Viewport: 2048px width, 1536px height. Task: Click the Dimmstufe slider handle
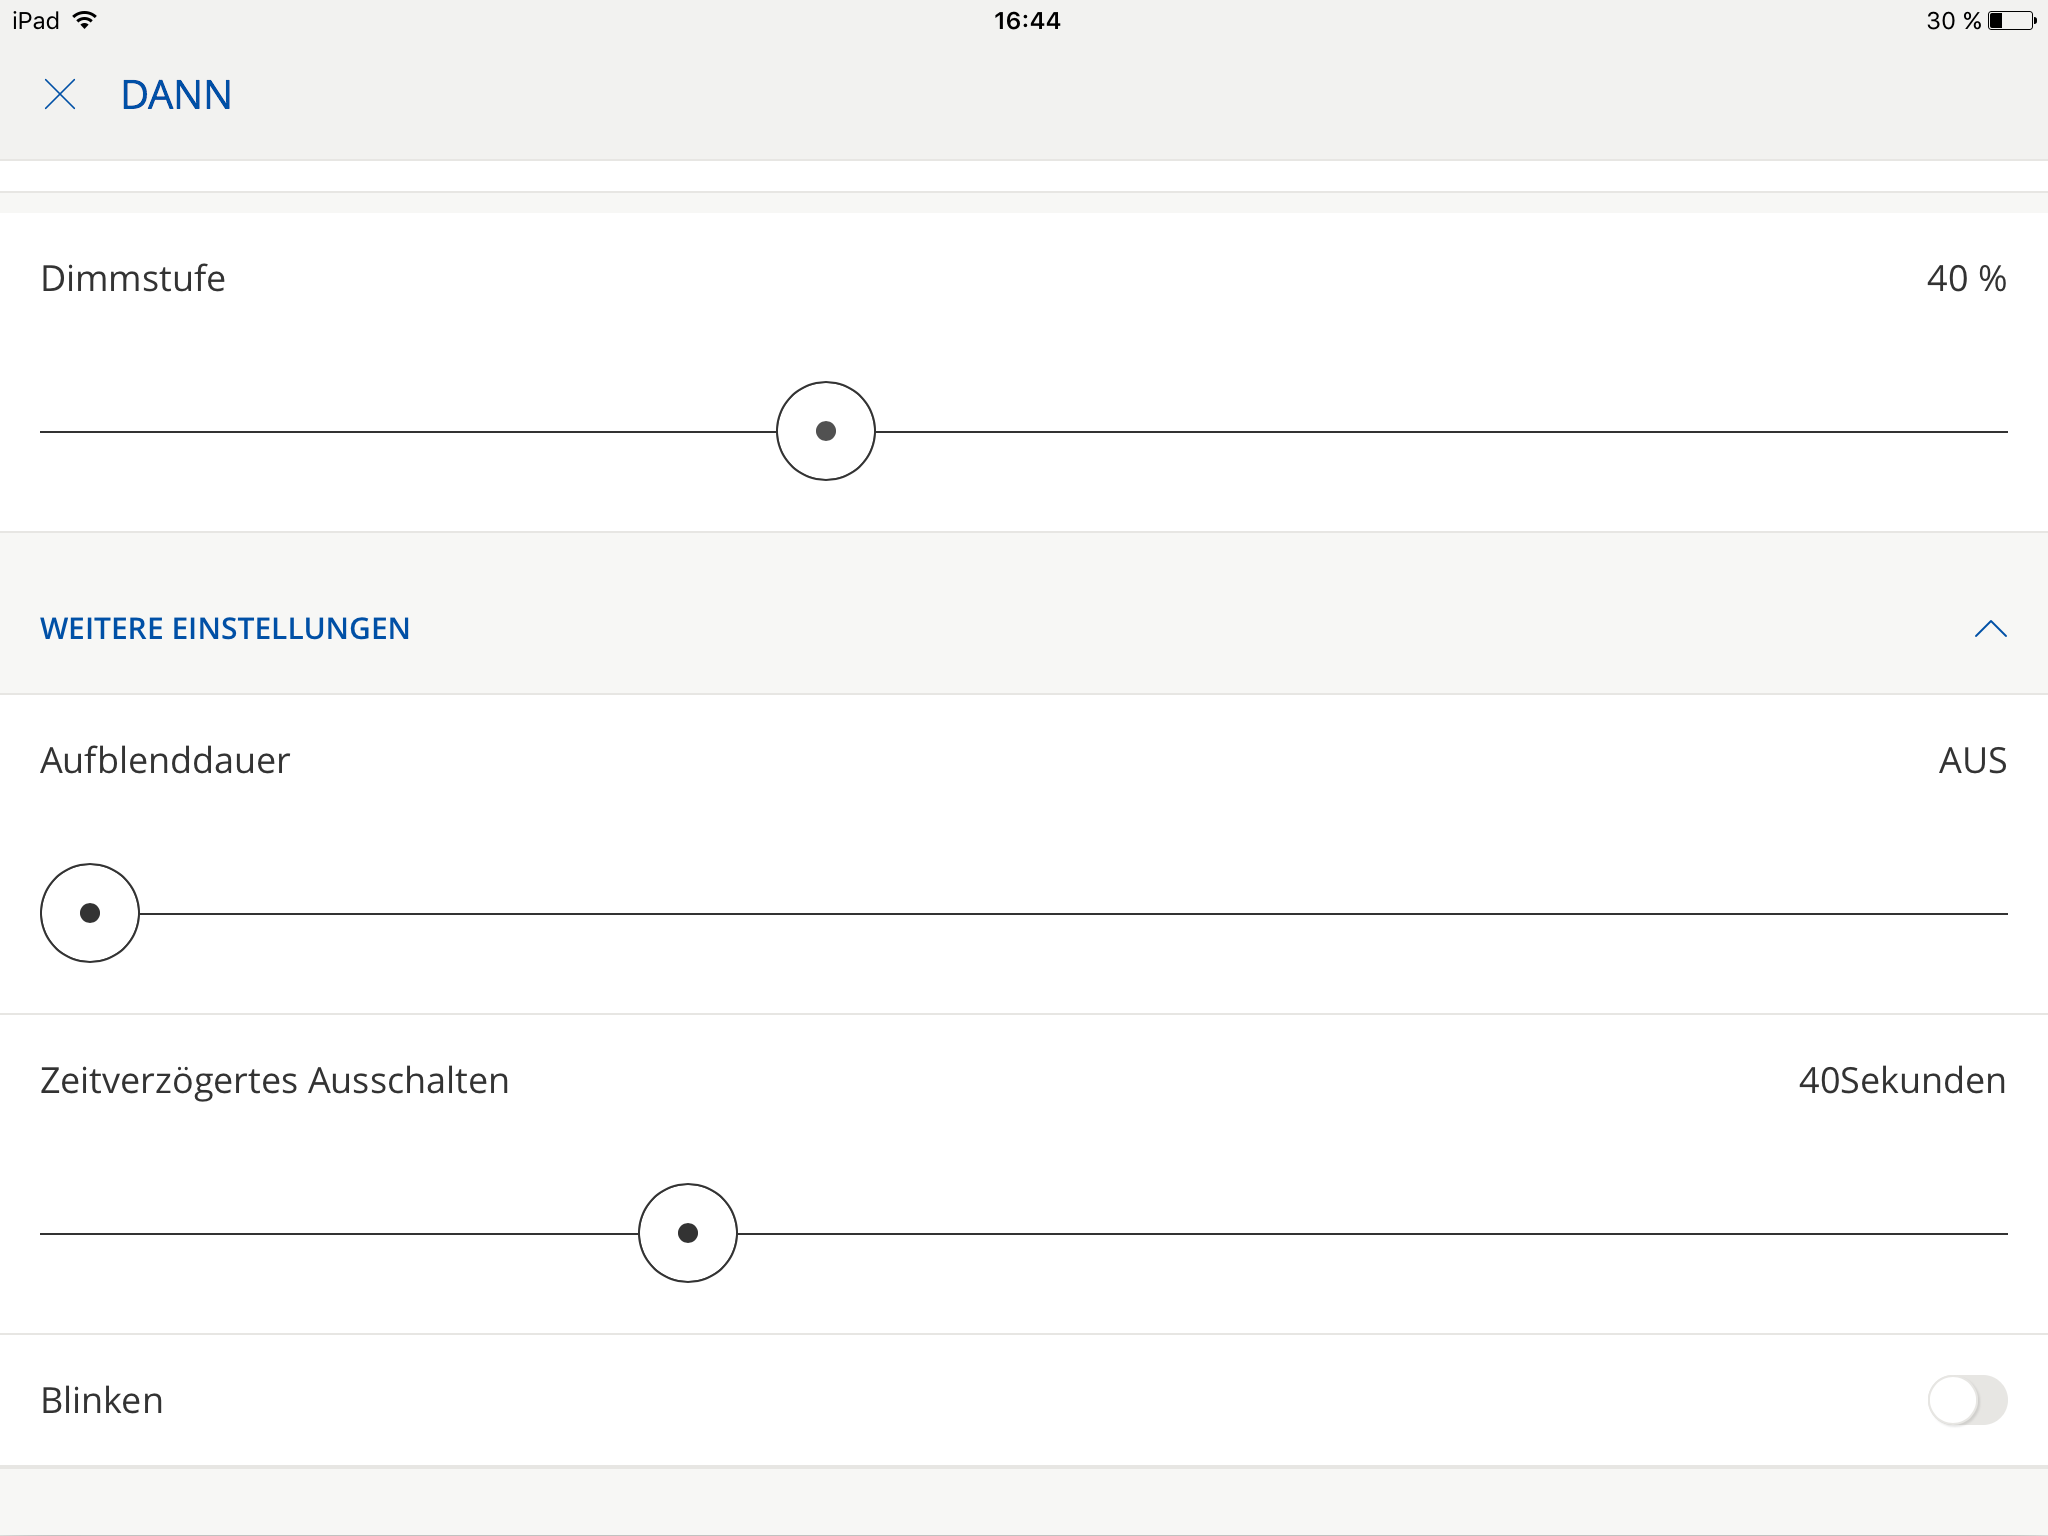click(826, 431)
